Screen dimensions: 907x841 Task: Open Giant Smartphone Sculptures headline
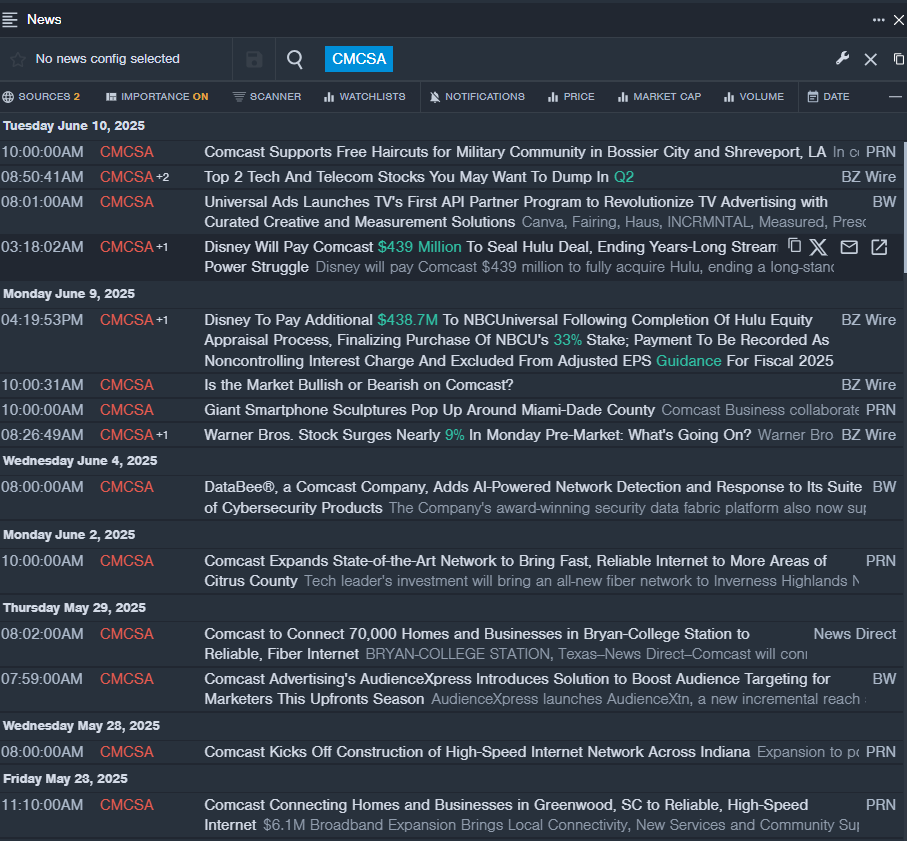coord(429,410)
